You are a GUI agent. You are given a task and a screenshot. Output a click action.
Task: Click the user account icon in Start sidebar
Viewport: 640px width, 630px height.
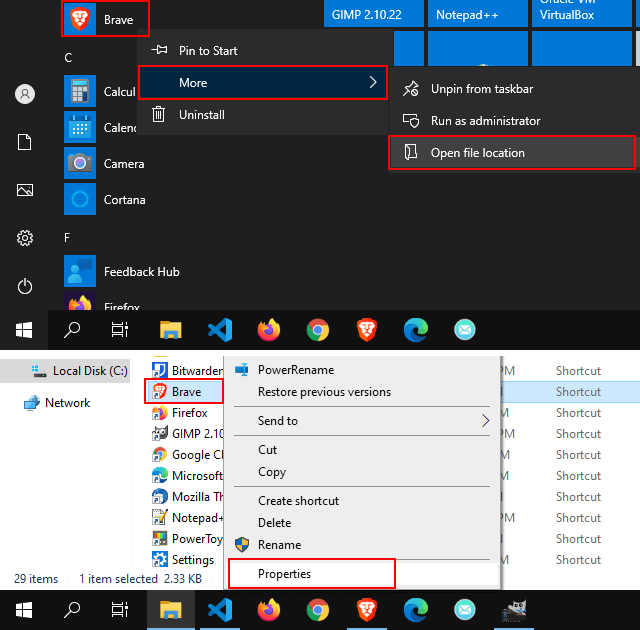[x=25, y=94]
